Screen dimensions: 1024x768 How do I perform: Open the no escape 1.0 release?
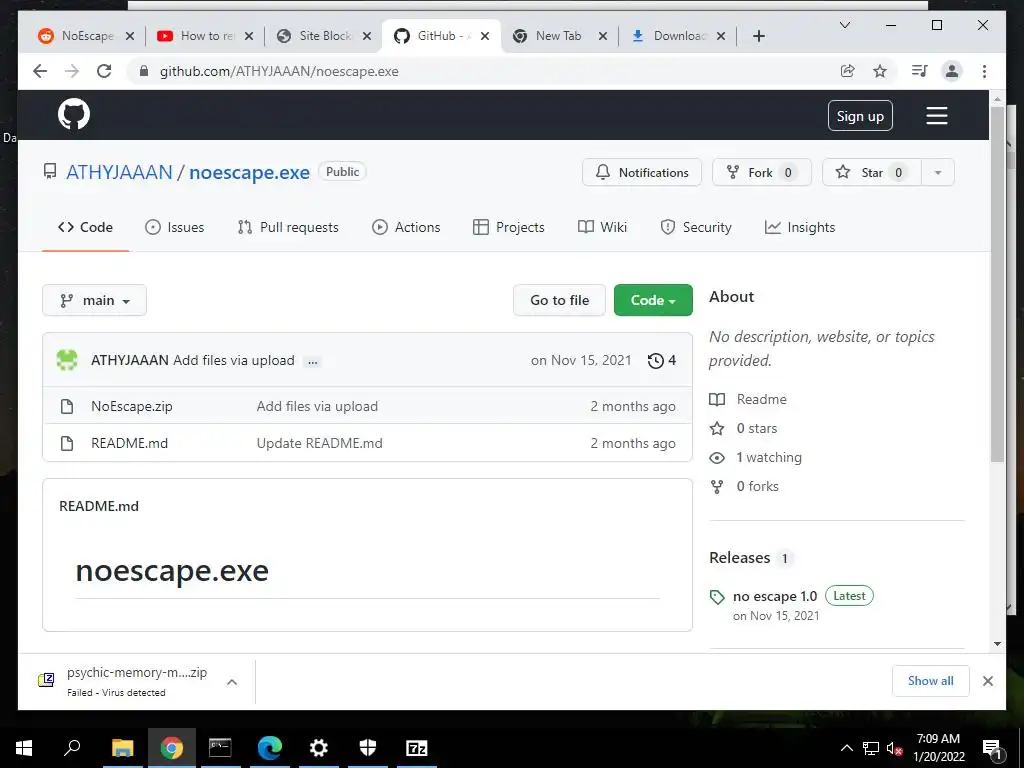775,596
